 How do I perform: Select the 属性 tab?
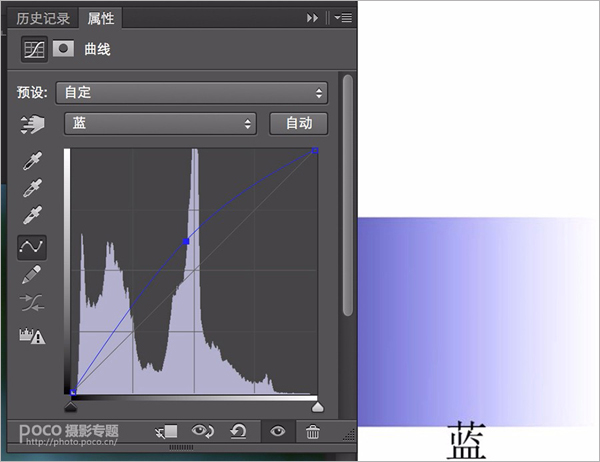(x=101, y=18)
